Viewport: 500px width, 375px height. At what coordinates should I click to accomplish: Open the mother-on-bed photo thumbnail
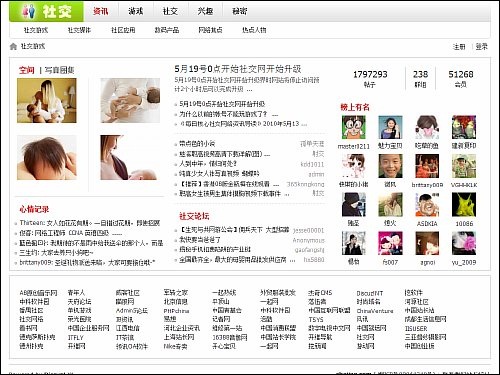click(47, 100)
